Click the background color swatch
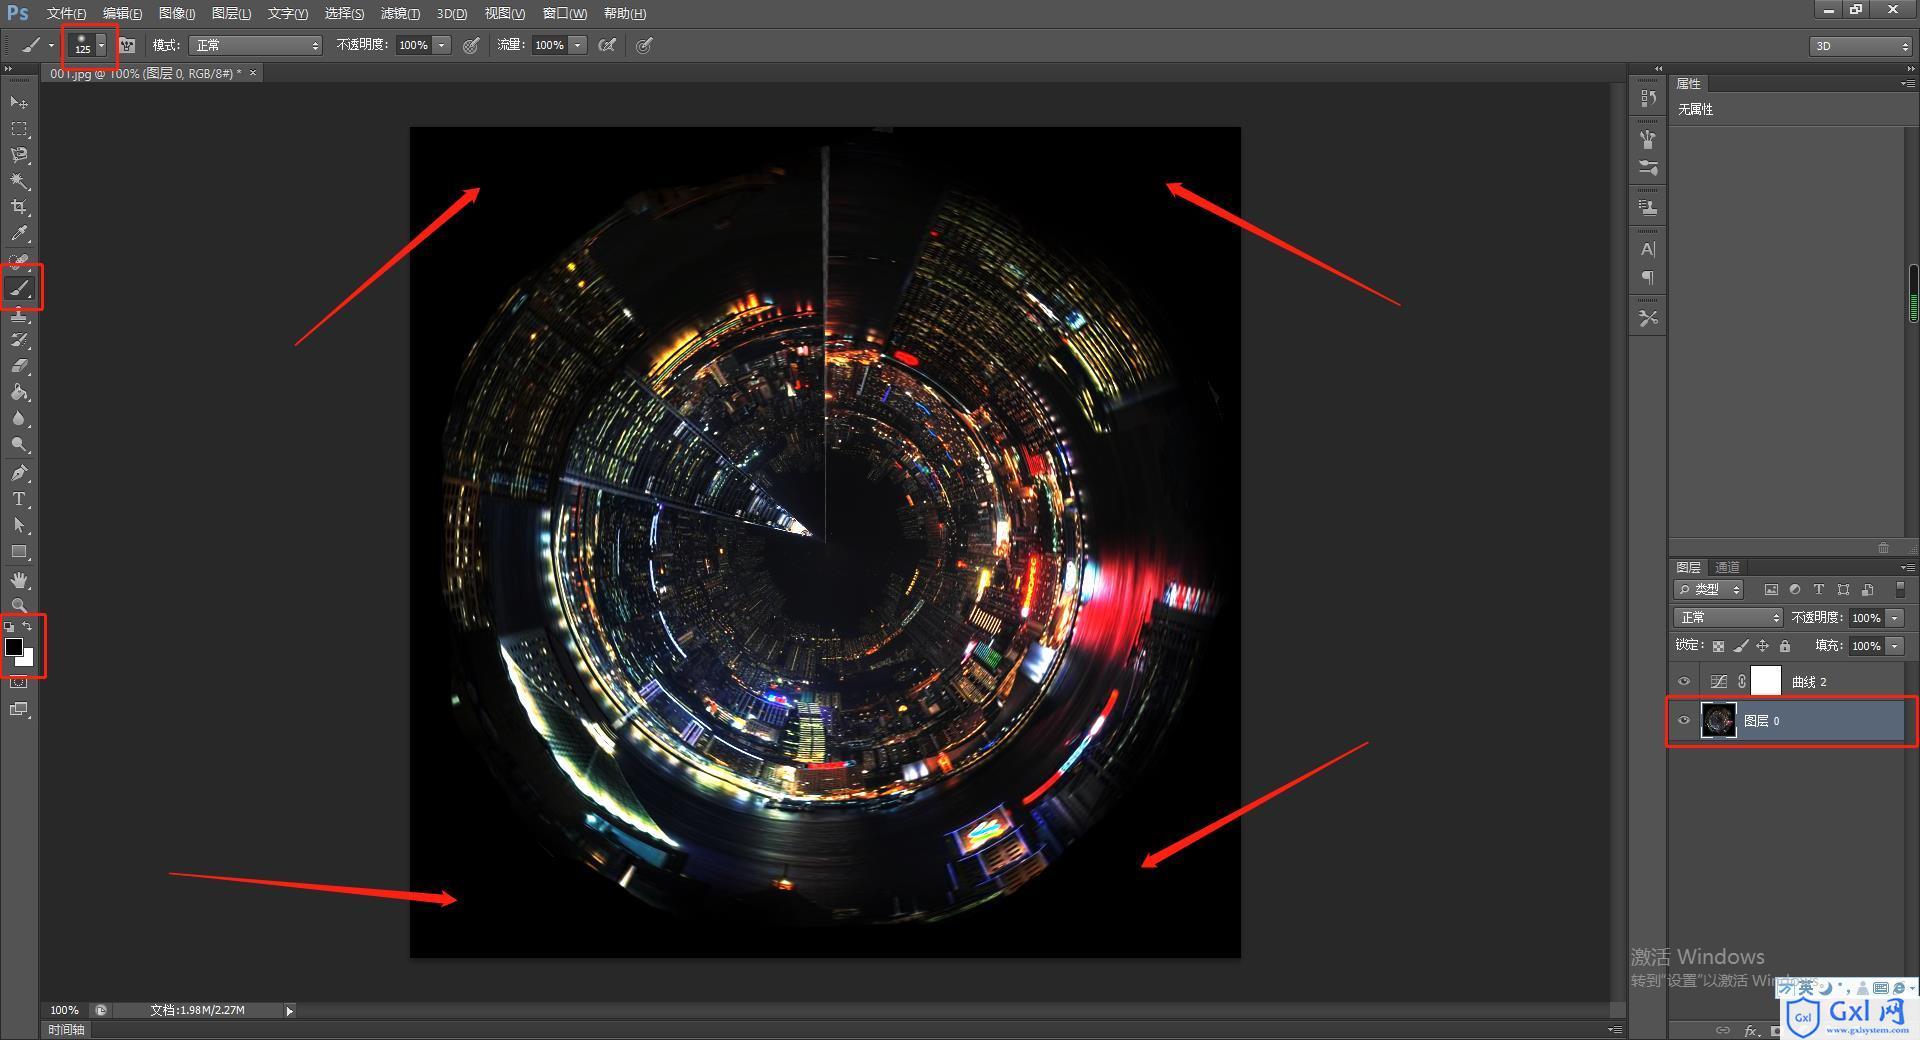Viewport: 1920px width, 1040px height. pyautogui.click(x=27, y=659)
